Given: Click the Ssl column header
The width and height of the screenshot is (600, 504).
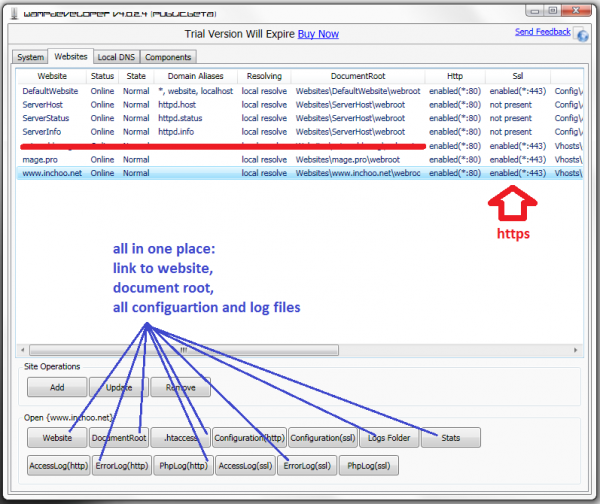Looking at the screenshot, I should coord(518,76).
